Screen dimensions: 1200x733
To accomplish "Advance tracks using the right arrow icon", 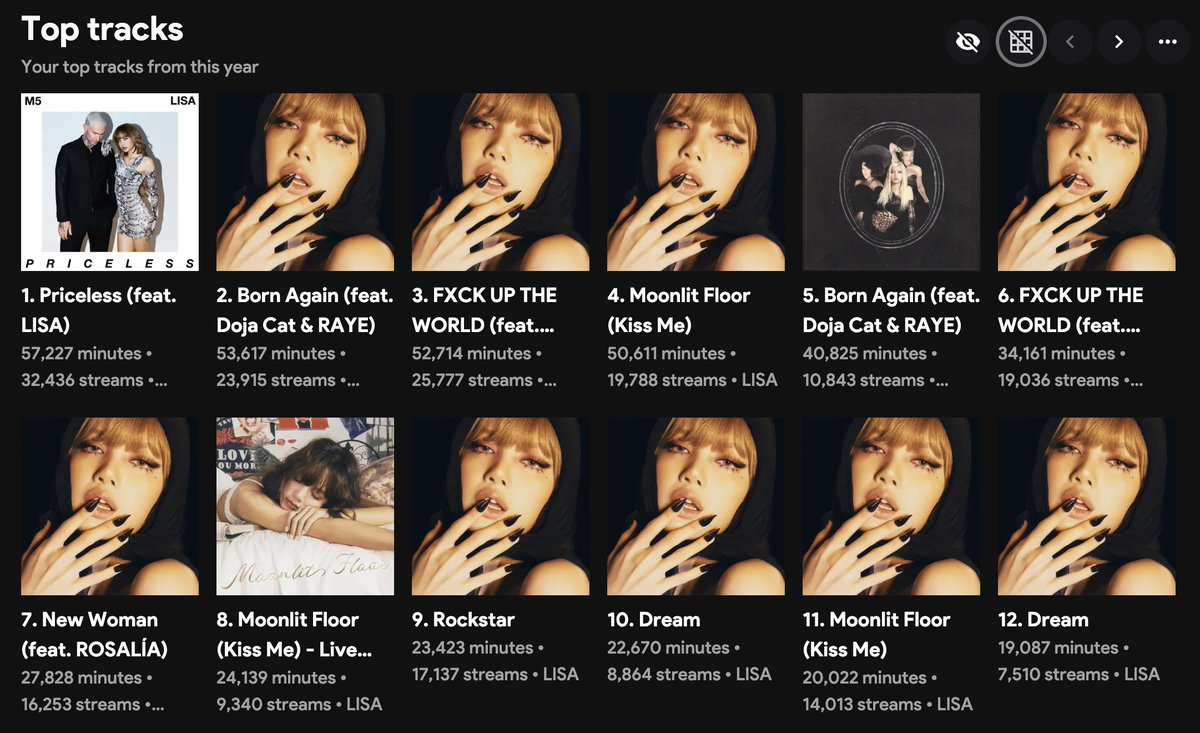I will pyautogui.click(x=1118, y=41).
